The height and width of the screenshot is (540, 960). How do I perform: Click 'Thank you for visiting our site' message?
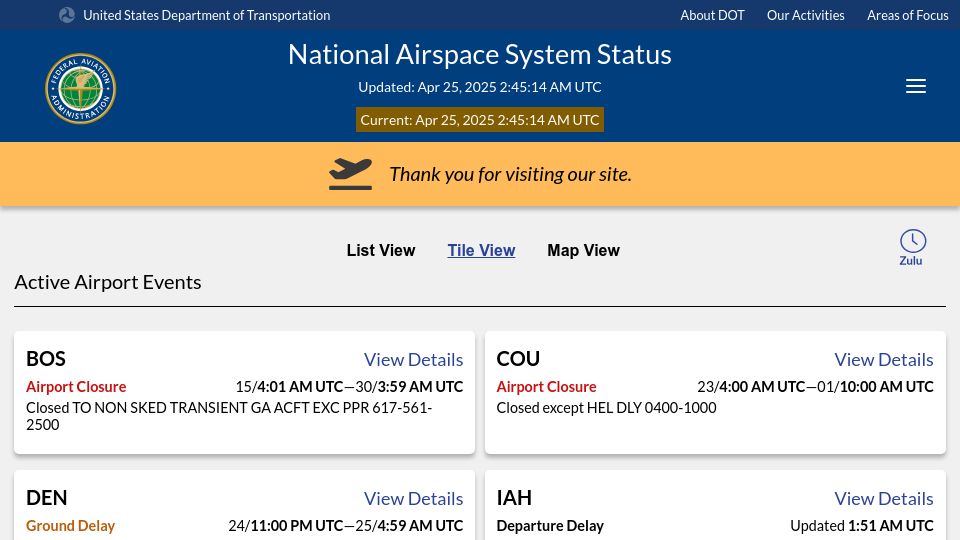click(510, 174)
